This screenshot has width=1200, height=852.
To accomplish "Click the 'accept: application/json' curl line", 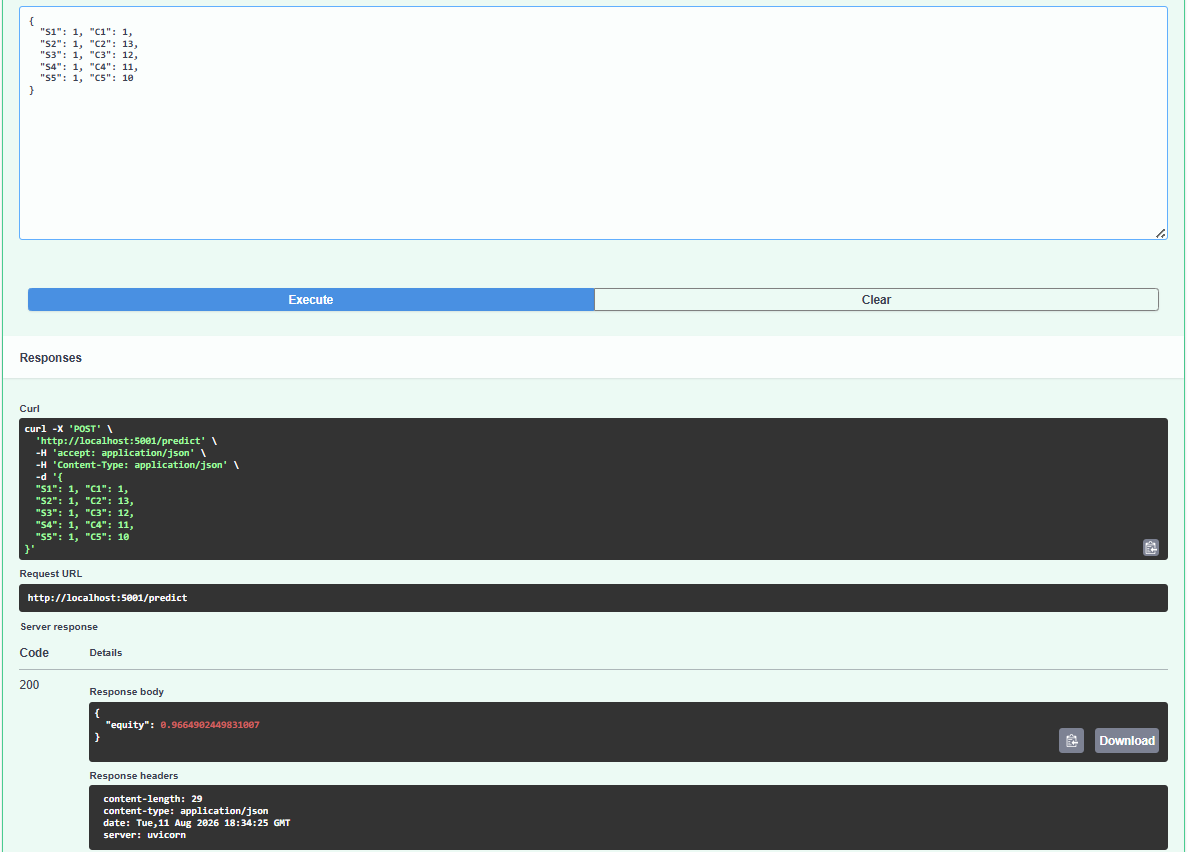I will pyautogui.click(x=120, y=453).
